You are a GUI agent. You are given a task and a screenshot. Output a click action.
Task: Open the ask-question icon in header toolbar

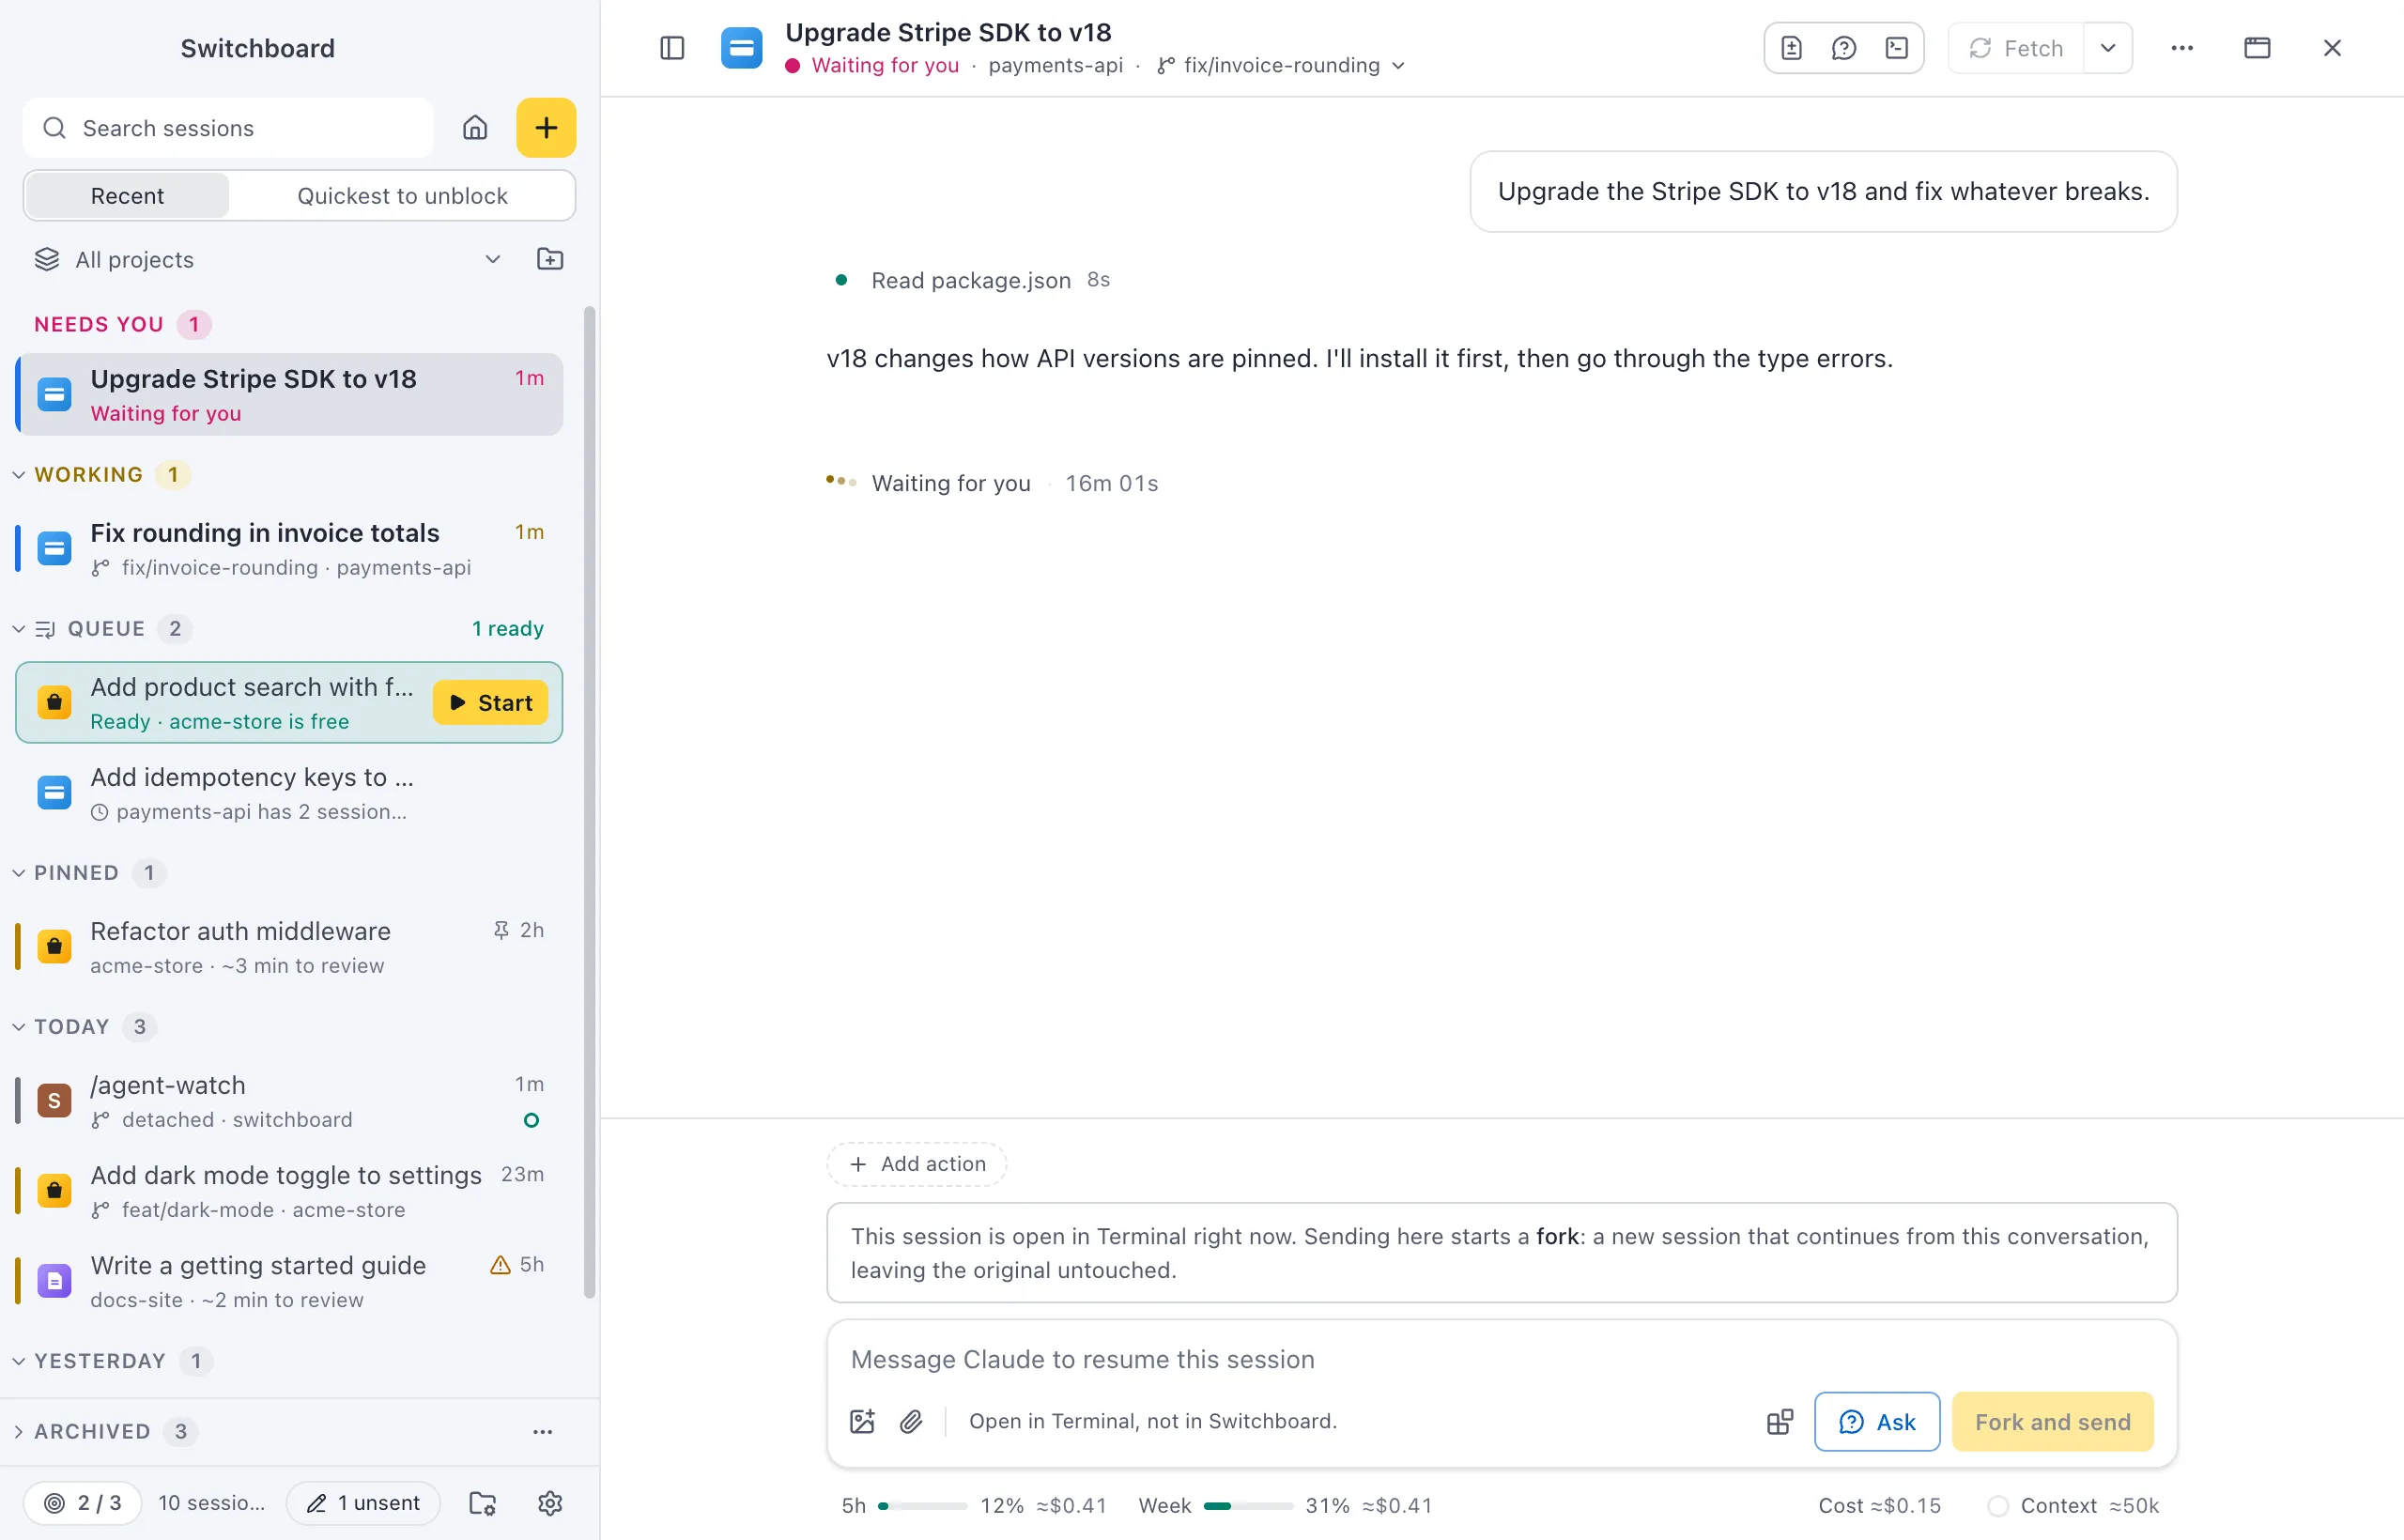click(x=1844, y=48)
